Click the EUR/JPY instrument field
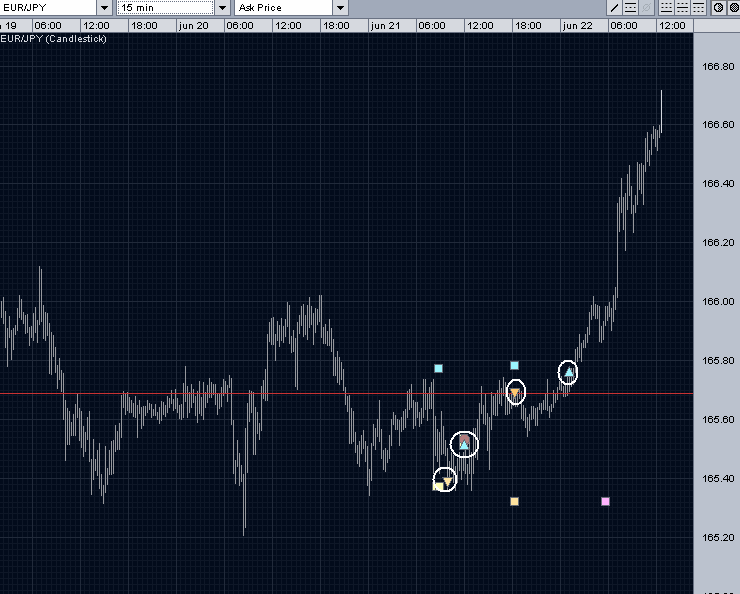Screen dimensions: 740x594 click(x=48, y=8)
